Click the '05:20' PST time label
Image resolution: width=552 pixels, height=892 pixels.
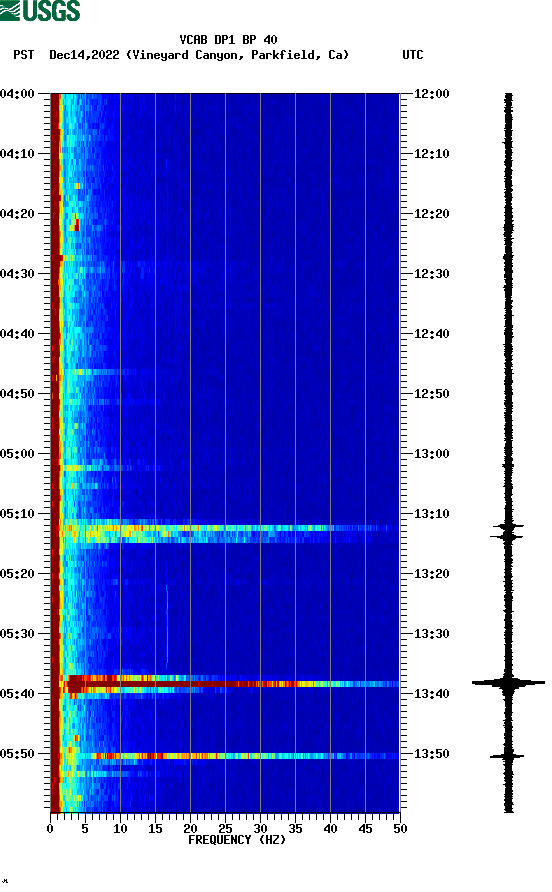point(17,574)
